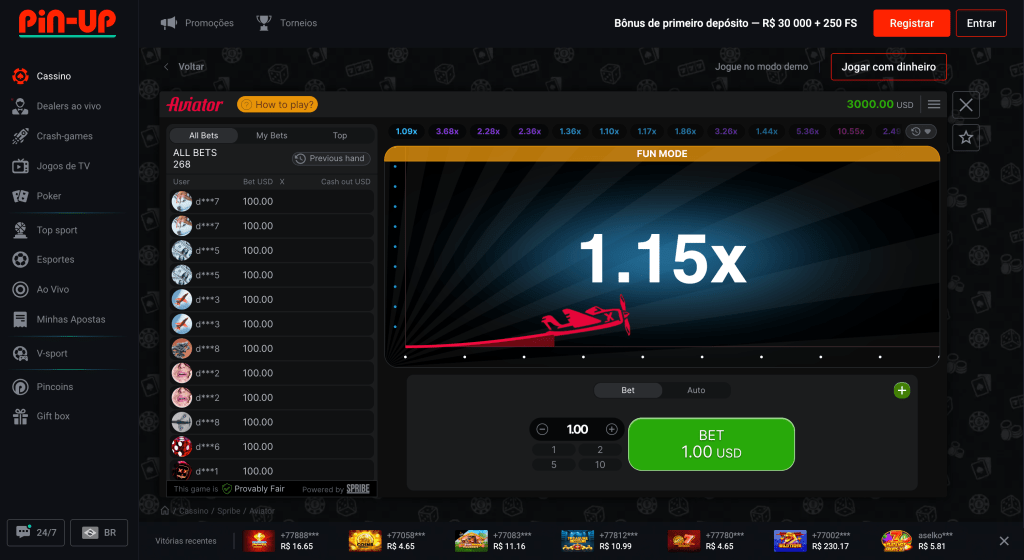1024x560 pixels.
Task: Switch bet panel to Auto mode
Action: (696, 390)
